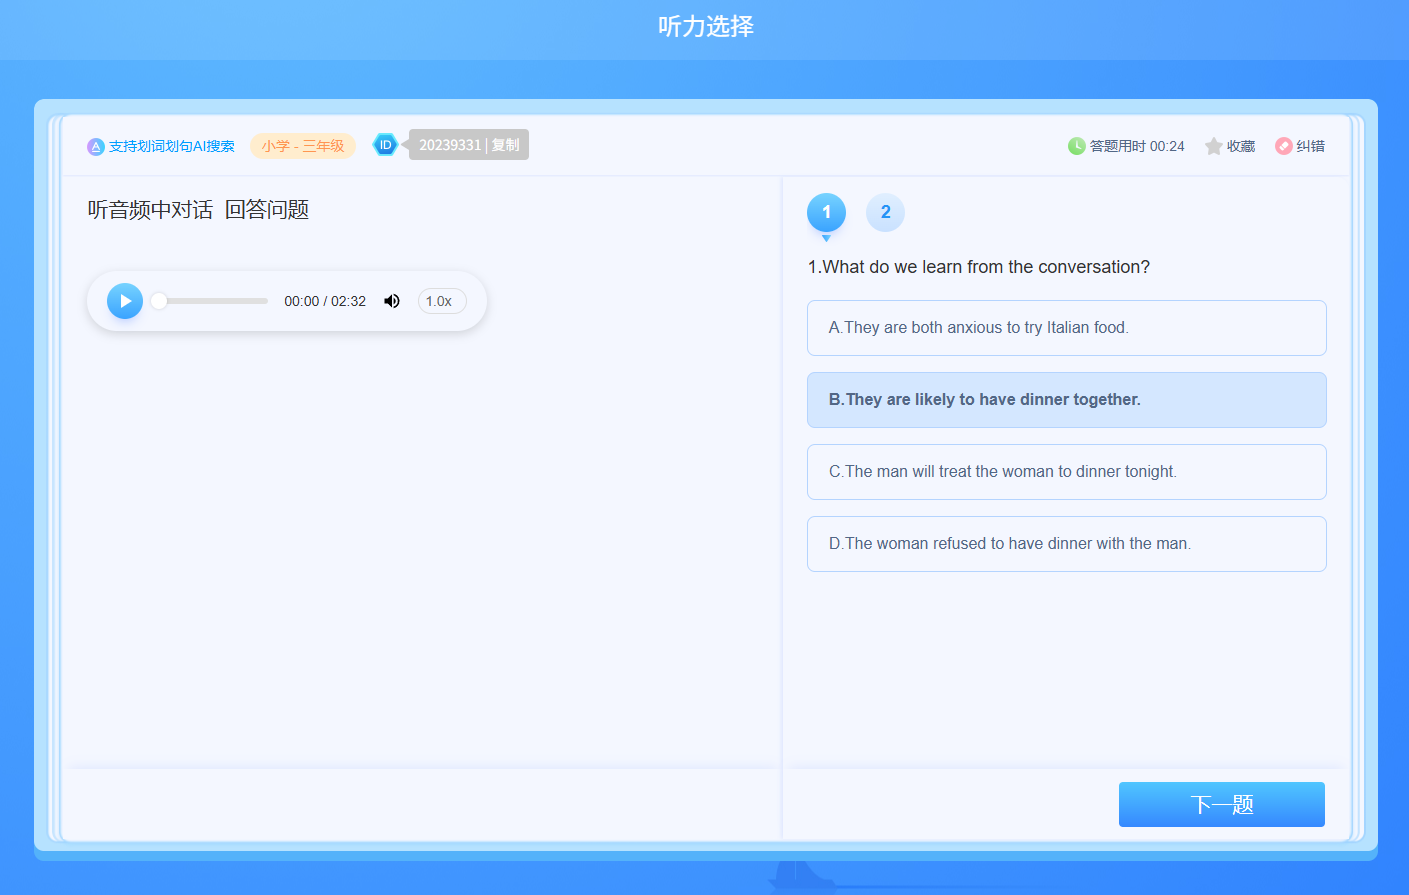Click the 纠错 correction label
Screen dimensions: 1409x895
pyautogui.click(x=1310, y=147)
